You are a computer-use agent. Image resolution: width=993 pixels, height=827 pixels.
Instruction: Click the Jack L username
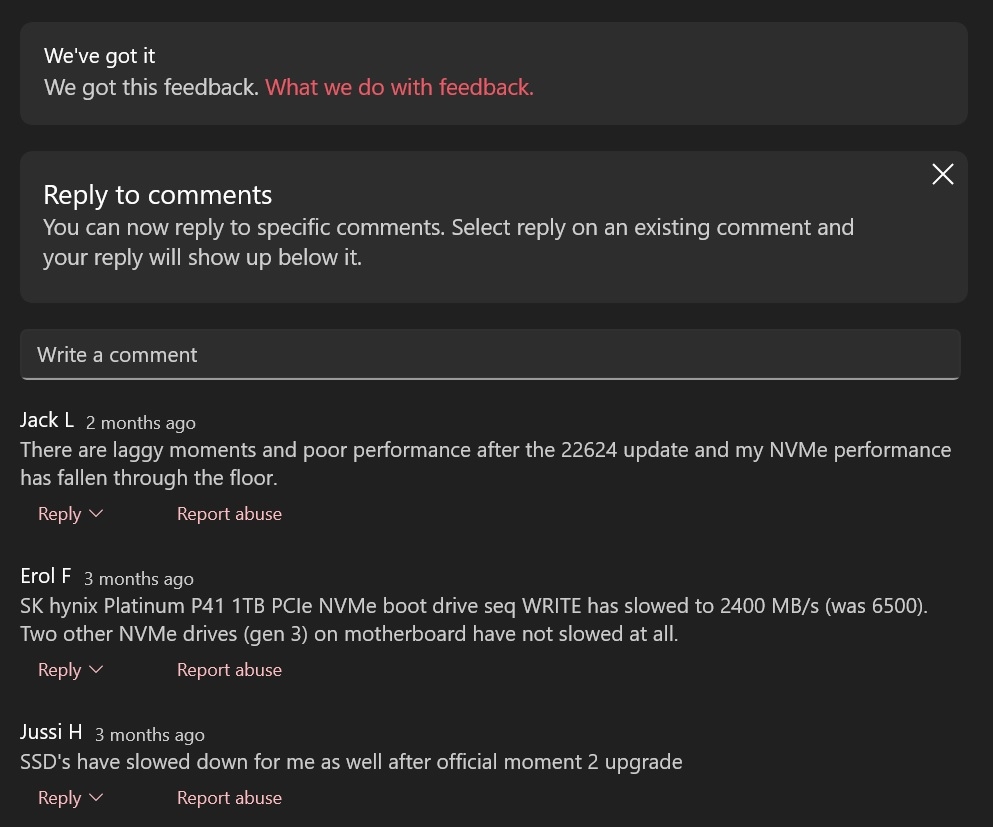click(x=47, y=420)
